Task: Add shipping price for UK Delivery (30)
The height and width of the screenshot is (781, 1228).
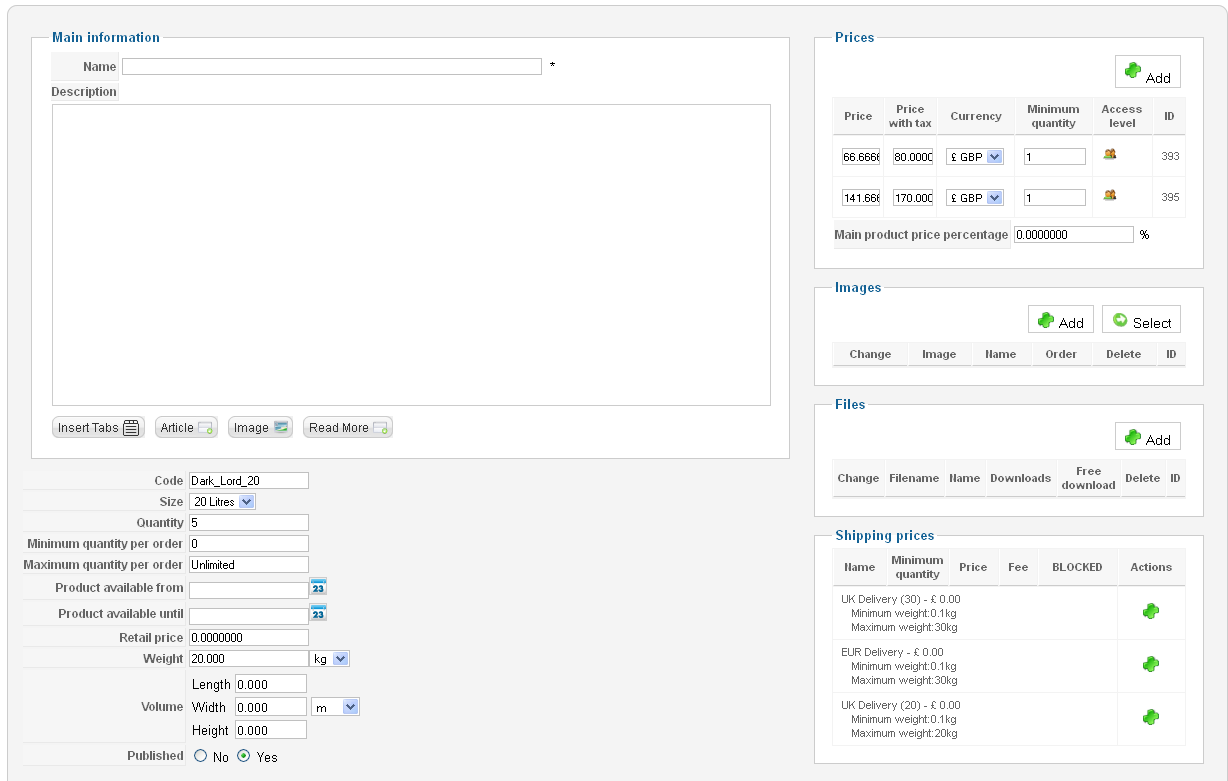Action: click(x=1150, y=611)
